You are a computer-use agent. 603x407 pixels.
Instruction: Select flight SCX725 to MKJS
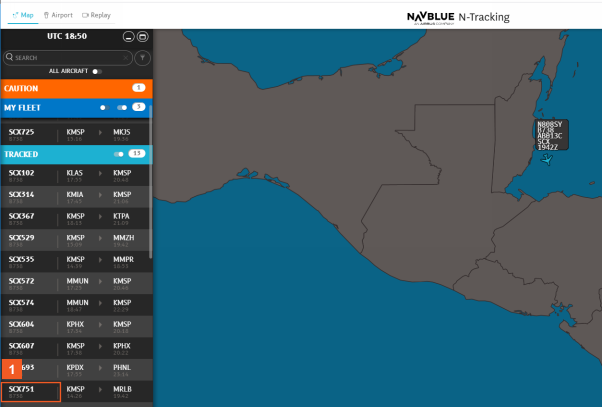tap(75, 134)
